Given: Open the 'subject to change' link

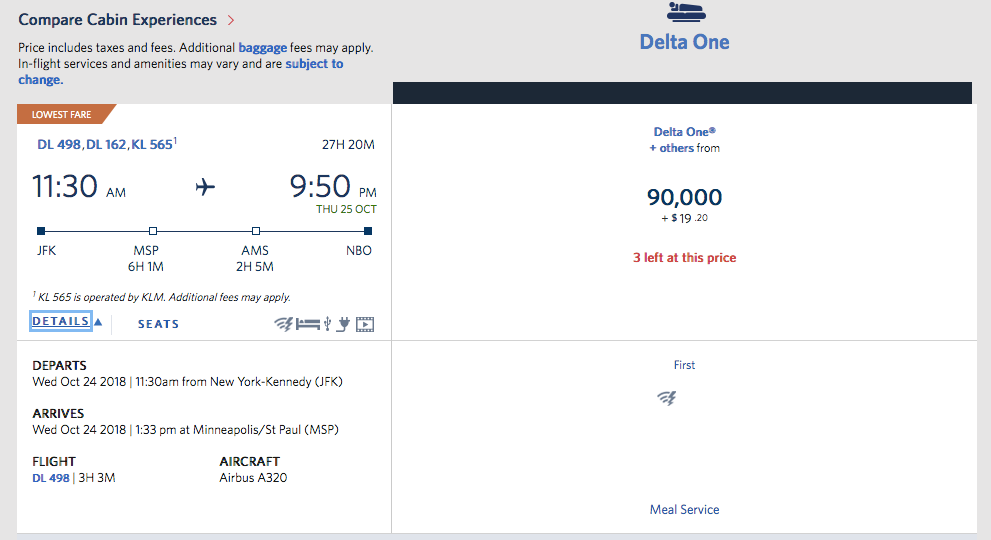Looking at the screenshot, I should coord(313,64).
